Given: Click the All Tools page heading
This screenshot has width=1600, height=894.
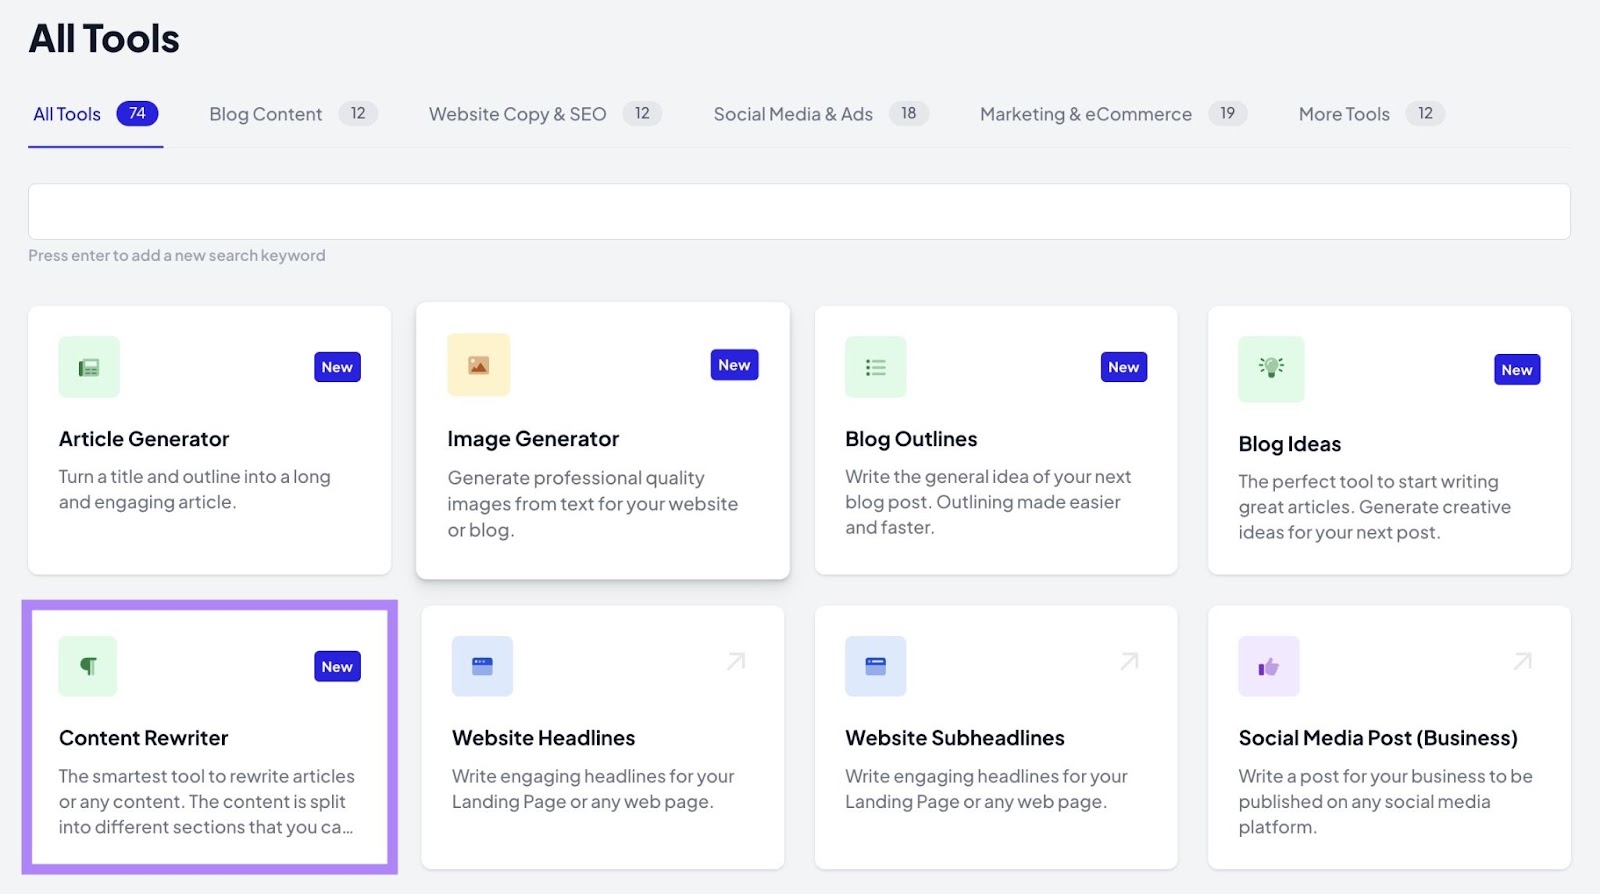Looking at the screenshot, I should (104, 39).
